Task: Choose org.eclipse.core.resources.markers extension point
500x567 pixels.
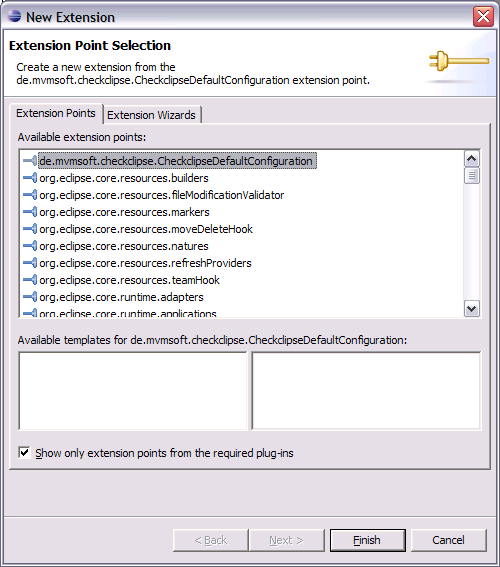Action: click(124, 212)
